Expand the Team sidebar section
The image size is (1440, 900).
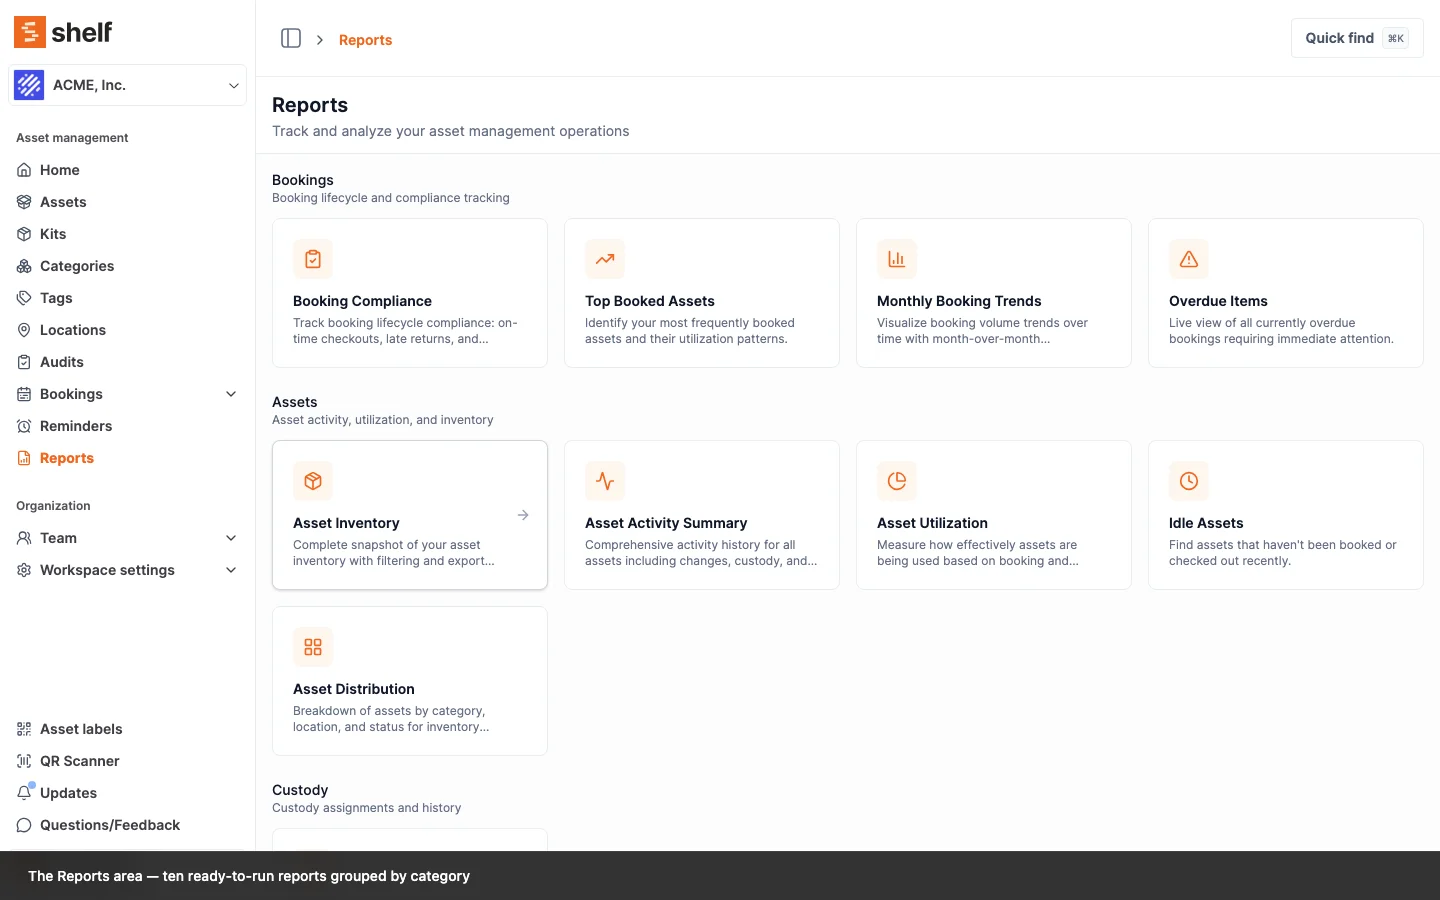click(231, 538)
